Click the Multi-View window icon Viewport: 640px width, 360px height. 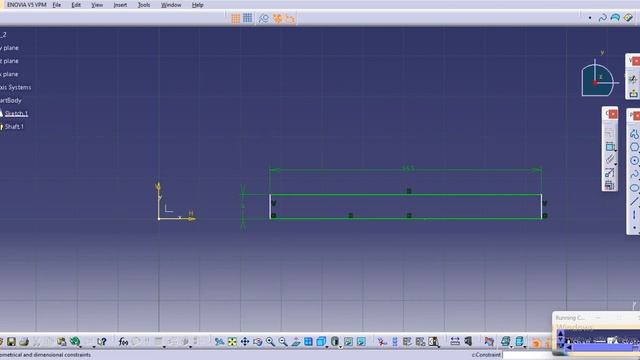(308, 342)
